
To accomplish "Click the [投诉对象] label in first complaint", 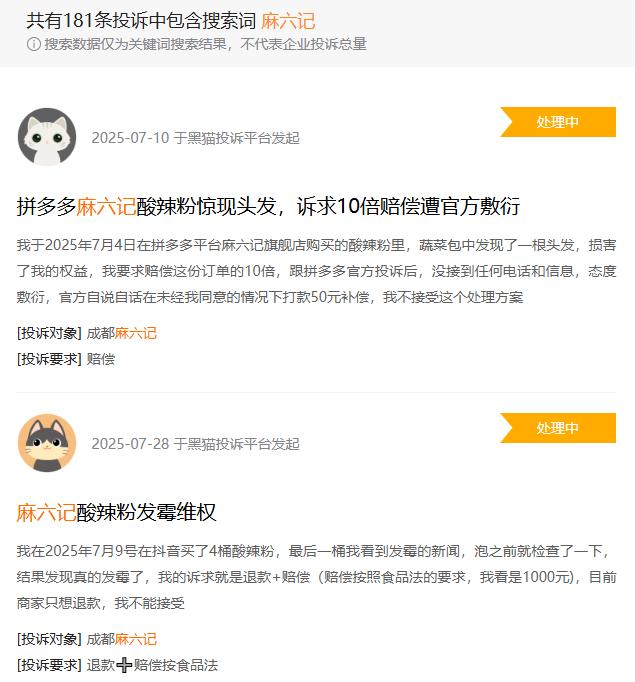I will click(x=49, y=333).
